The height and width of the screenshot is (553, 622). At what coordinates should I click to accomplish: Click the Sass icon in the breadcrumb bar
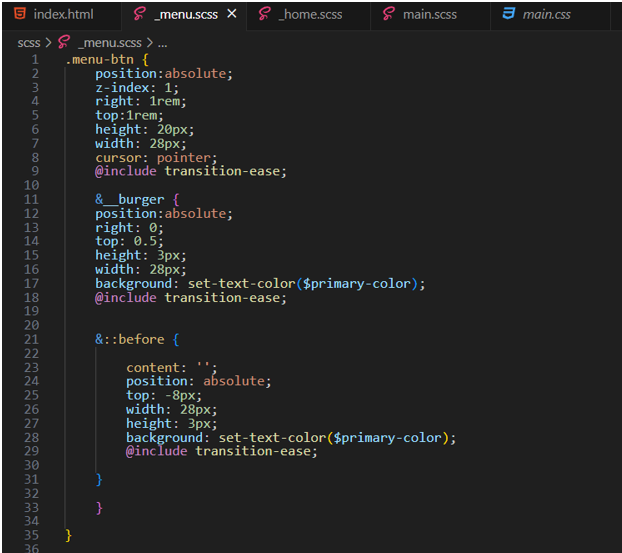pos(65,43)
